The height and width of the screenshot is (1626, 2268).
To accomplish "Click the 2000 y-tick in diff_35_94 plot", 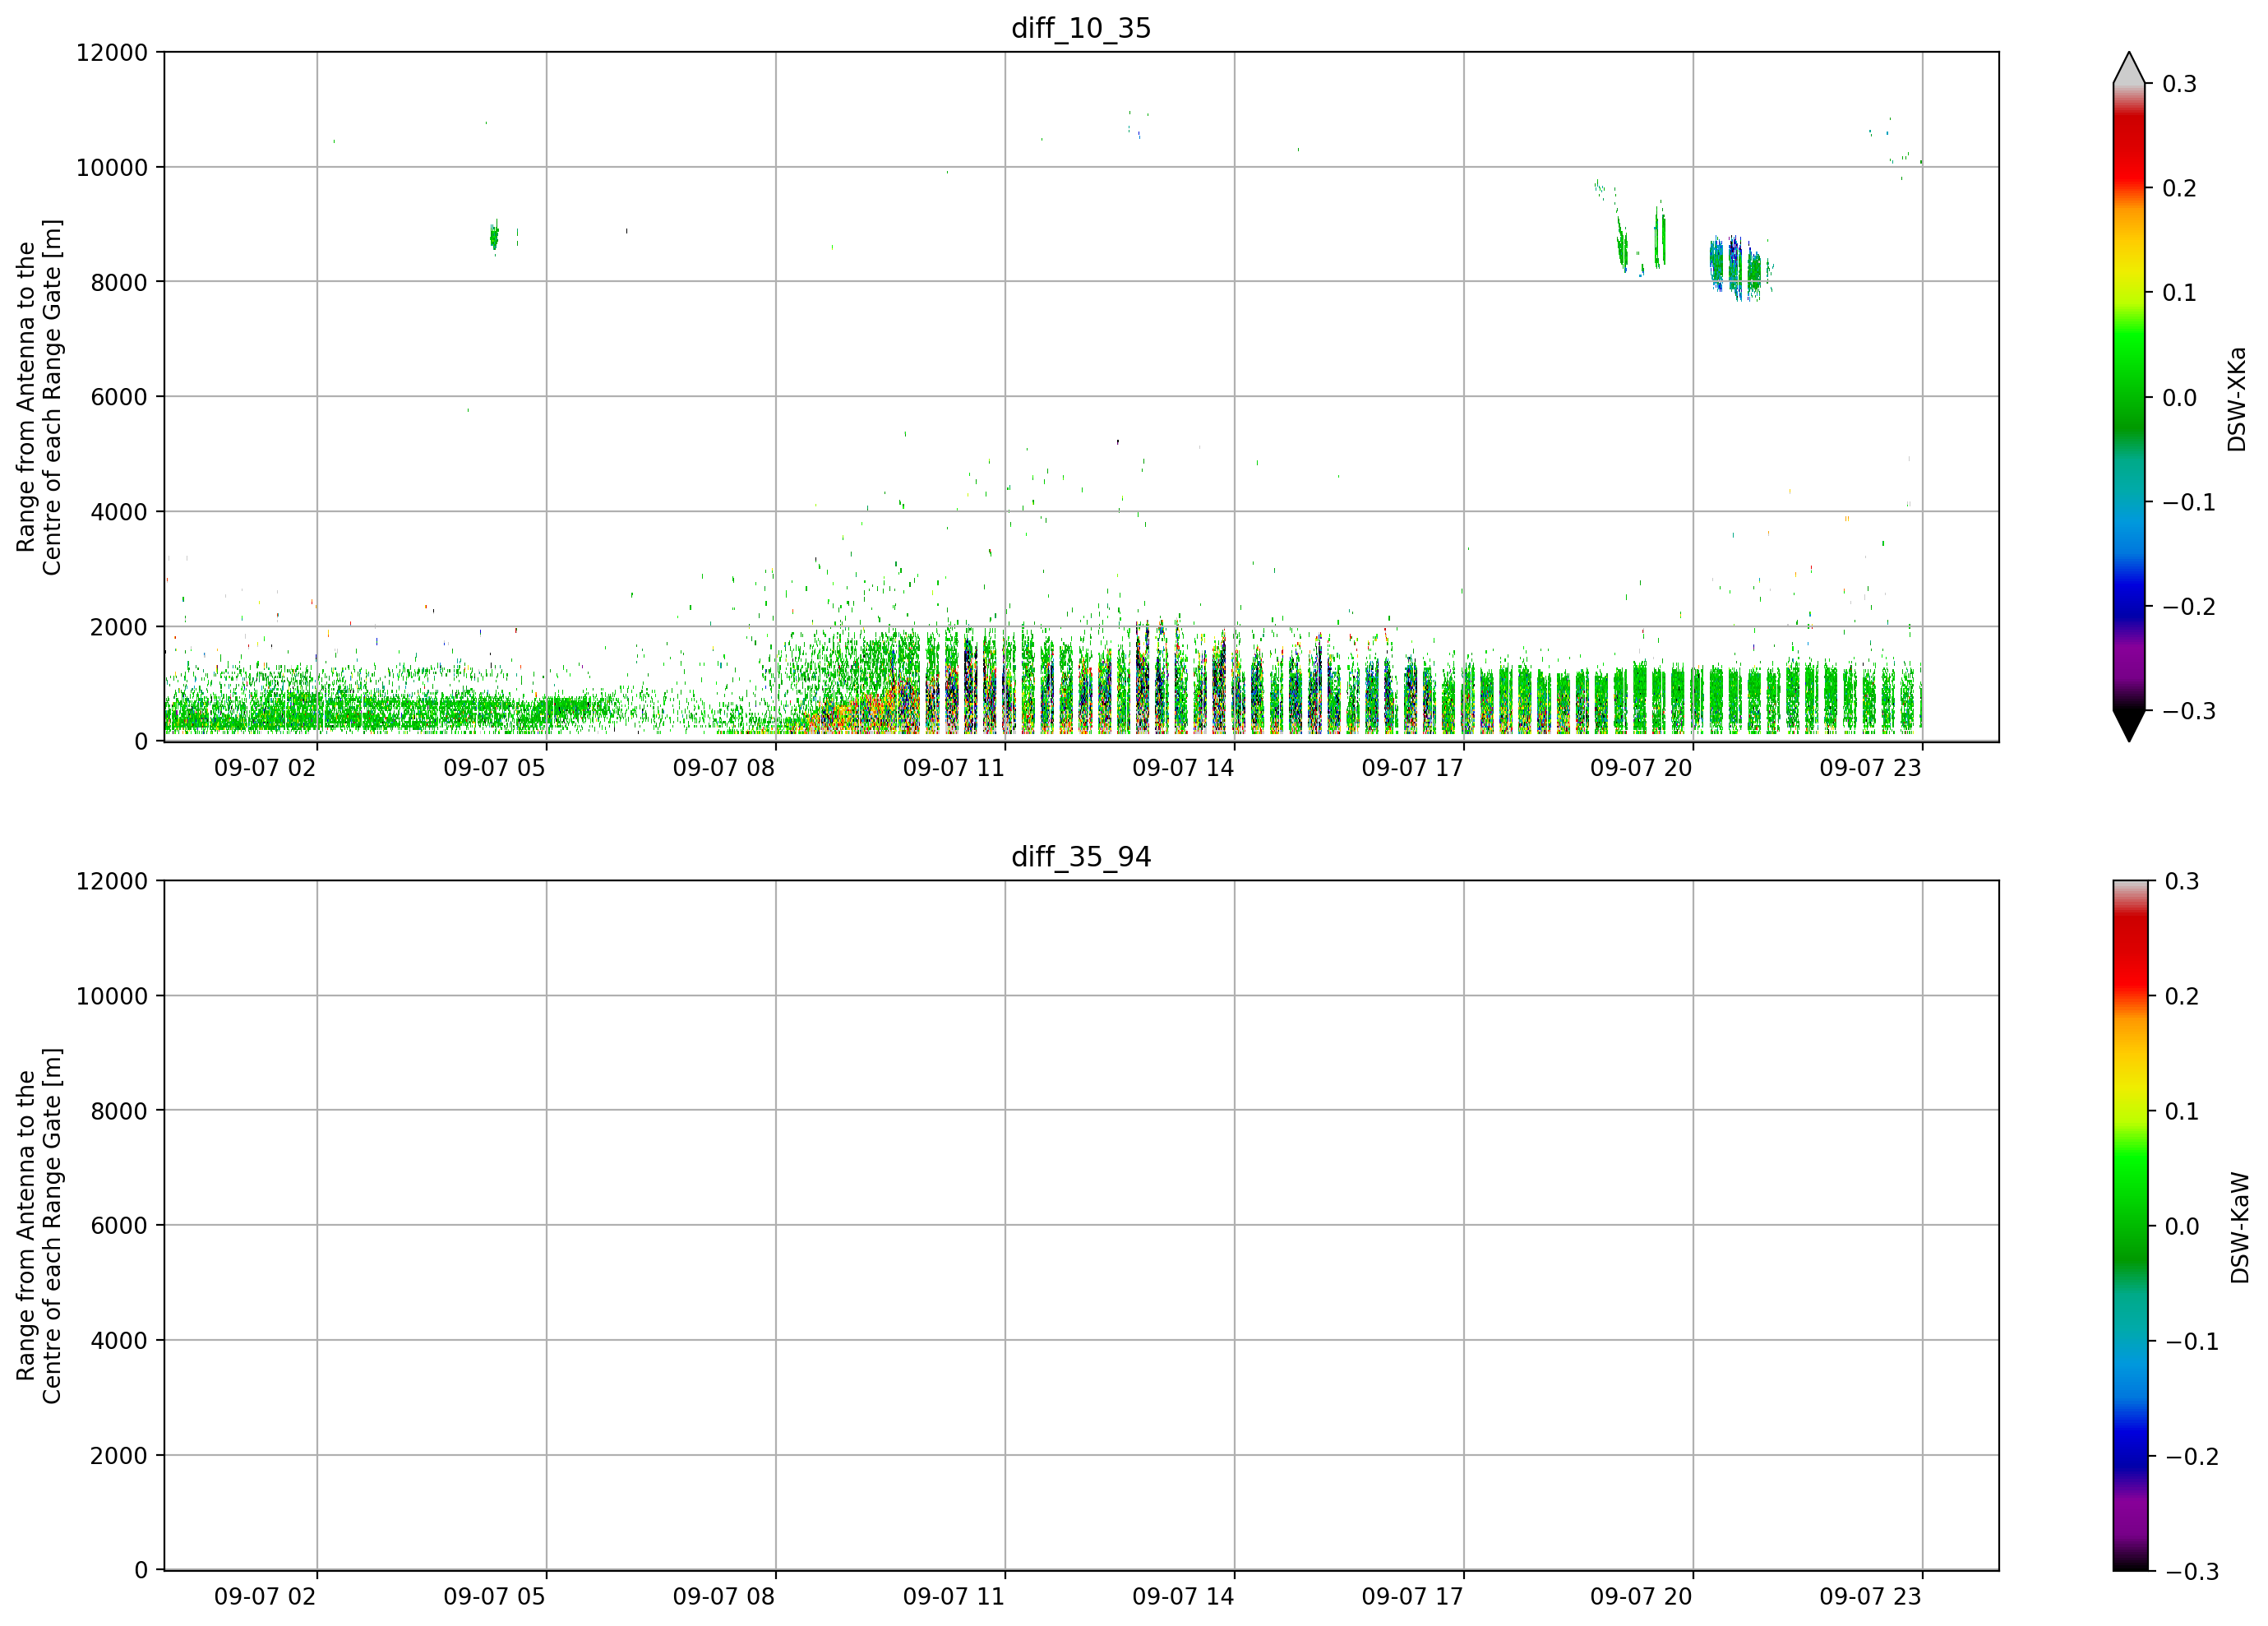I will click(119, 1456).
